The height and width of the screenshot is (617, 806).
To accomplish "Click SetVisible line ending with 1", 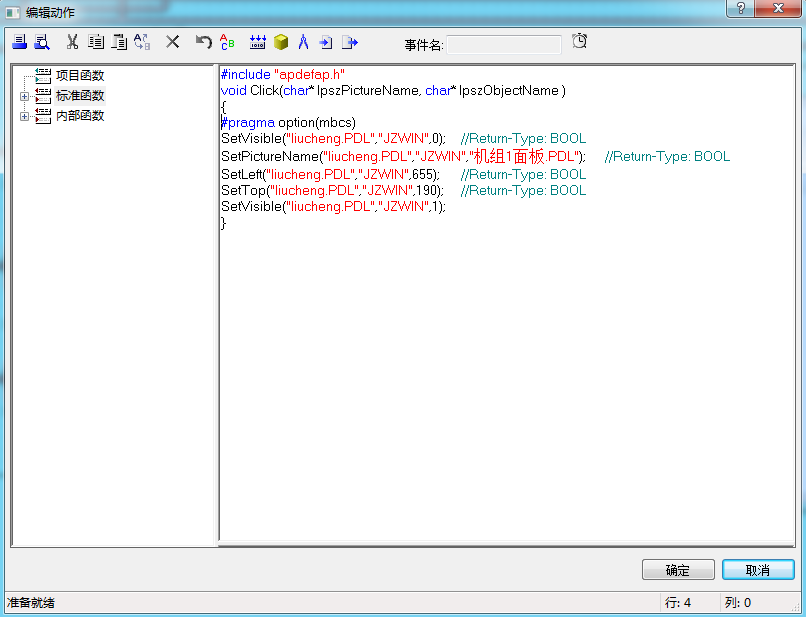I will [334, 206].
